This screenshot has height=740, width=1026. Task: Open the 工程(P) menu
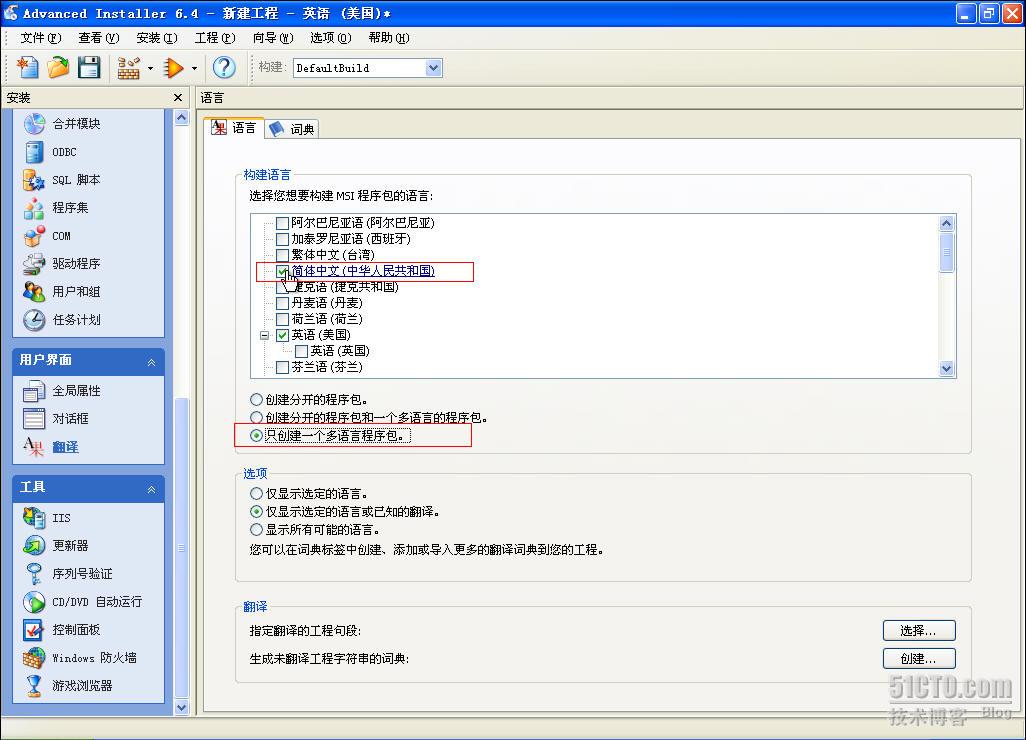tap(215, 37)
